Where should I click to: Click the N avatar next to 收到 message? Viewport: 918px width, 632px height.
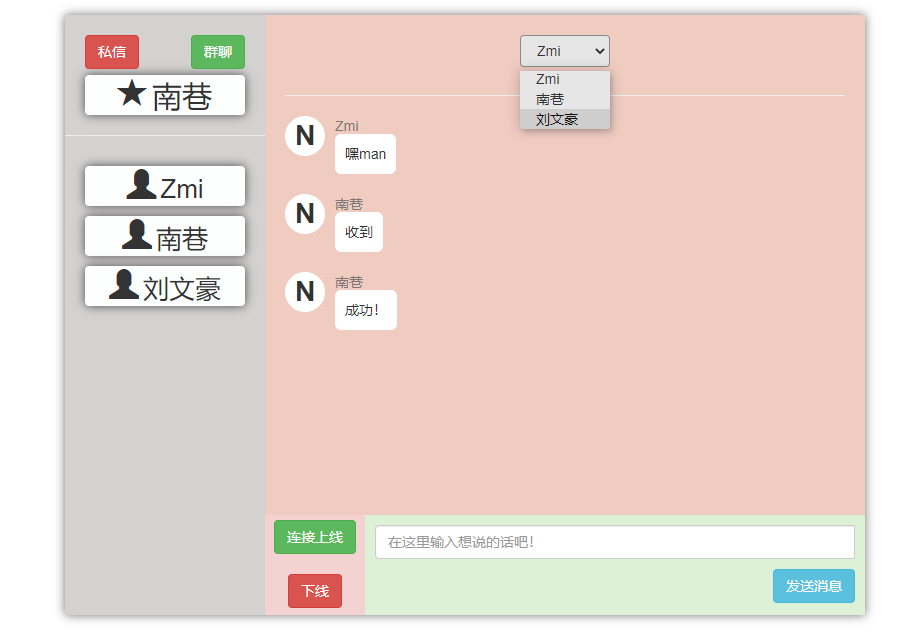pos(305,214)
